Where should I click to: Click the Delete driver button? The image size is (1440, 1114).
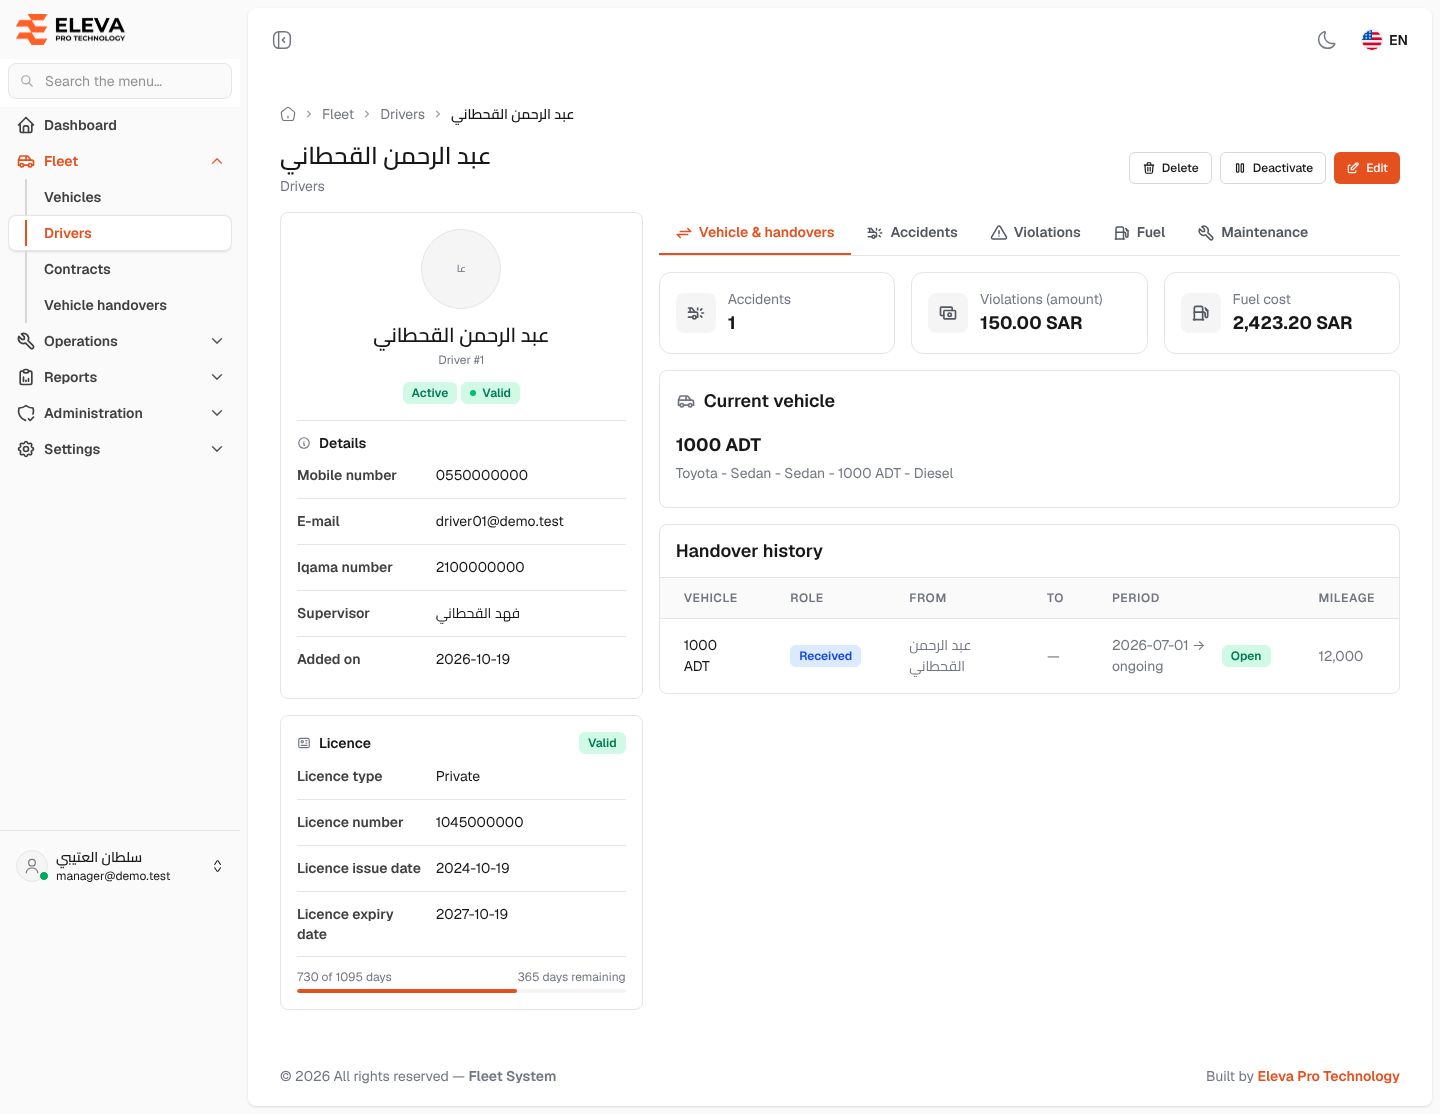[x=1170, y=168]
